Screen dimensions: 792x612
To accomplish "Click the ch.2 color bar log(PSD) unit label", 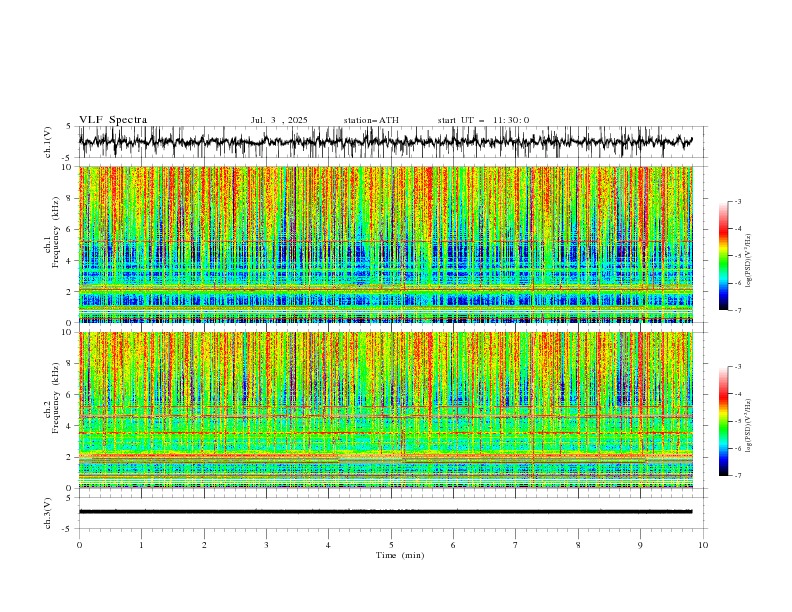I will (749, 425).
